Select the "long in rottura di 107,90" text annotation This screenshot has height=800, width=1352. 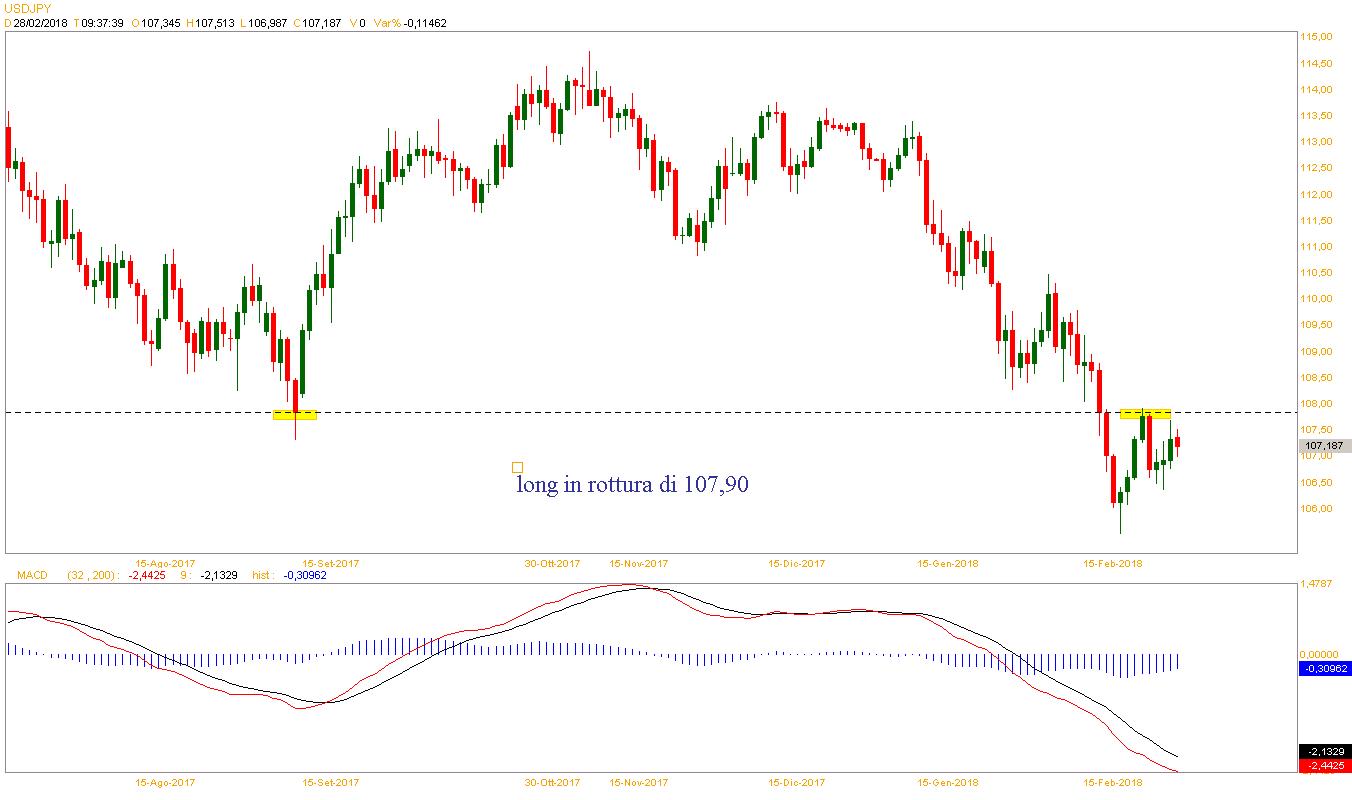pos(632,485)
